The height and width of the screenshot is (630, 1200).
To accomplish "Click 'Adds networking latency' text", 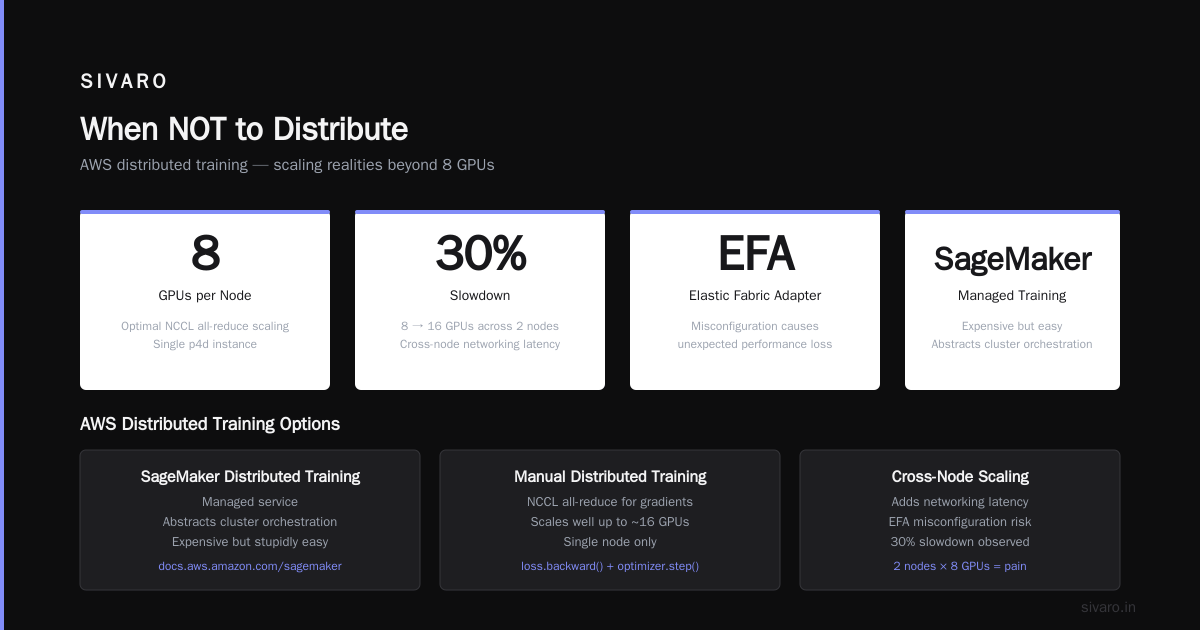I will 960,502.
